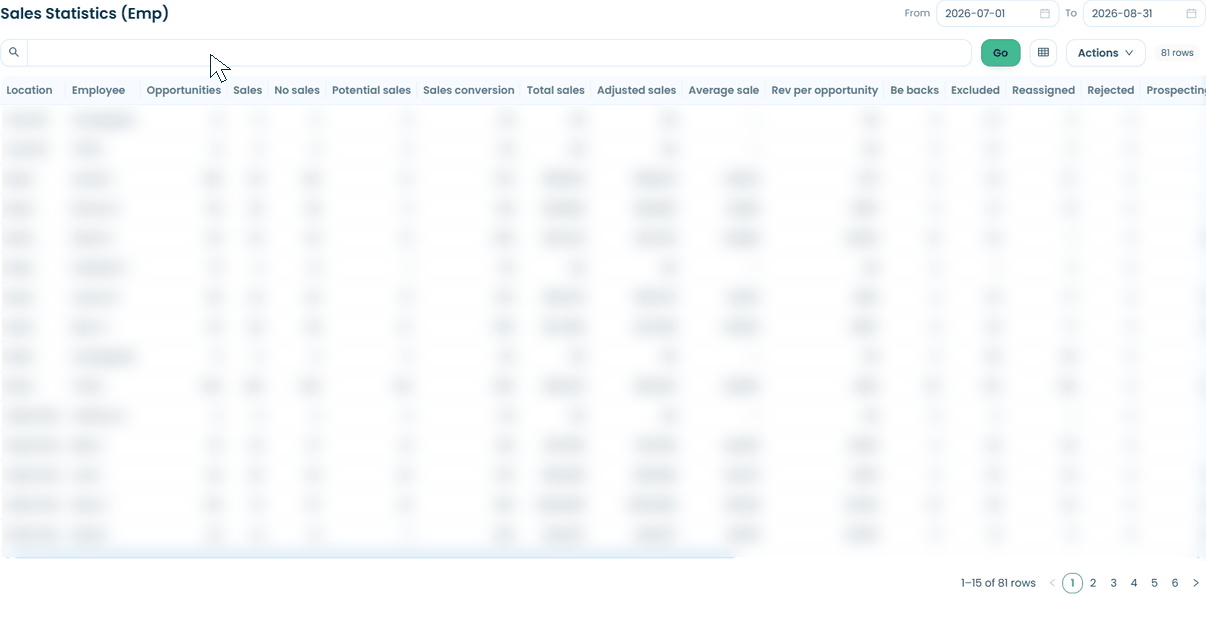
Task: Jump to page 2
Action: coord(1093,583)
